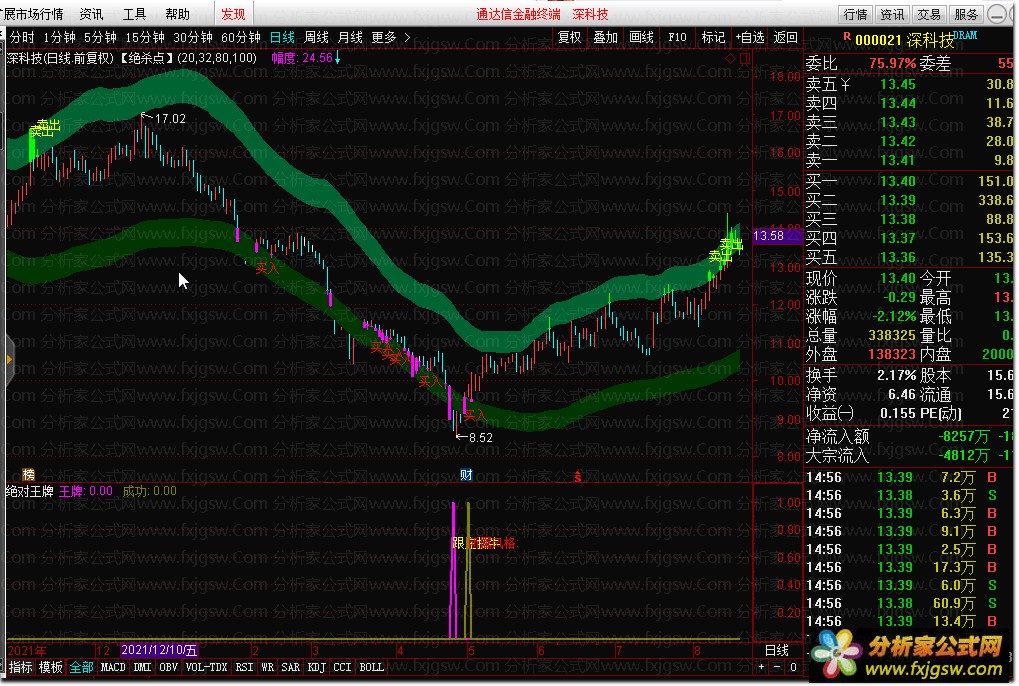Click the 复权 toolbar button
The height and width of the screenshot is (686, 1019).
pyautogui.click(x=570, y=38)
